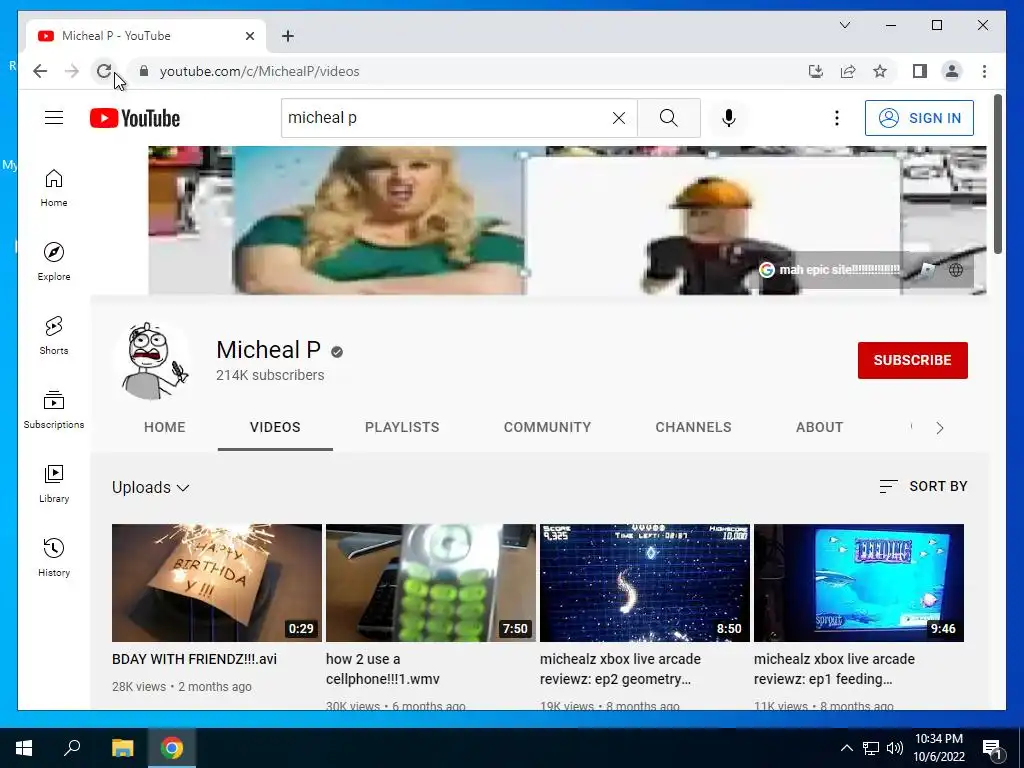This screenshot has width=1024, height=768.
Task: Open the tab search dropdown arrow
Action: tap(845, 25)
